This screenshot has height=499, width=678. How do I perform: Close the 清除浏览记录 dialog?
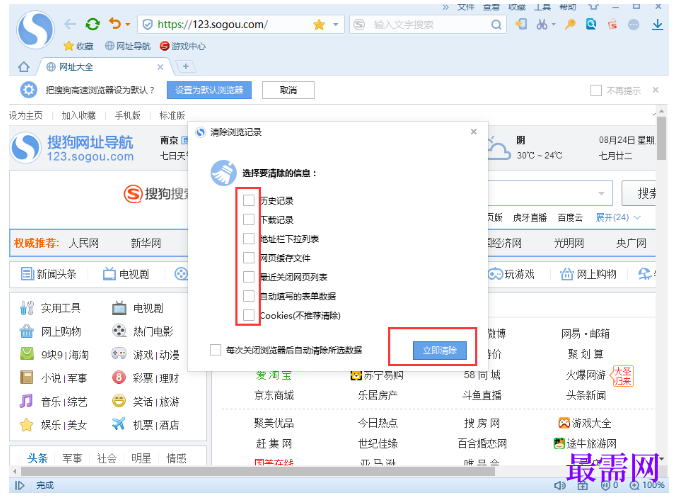474,131
